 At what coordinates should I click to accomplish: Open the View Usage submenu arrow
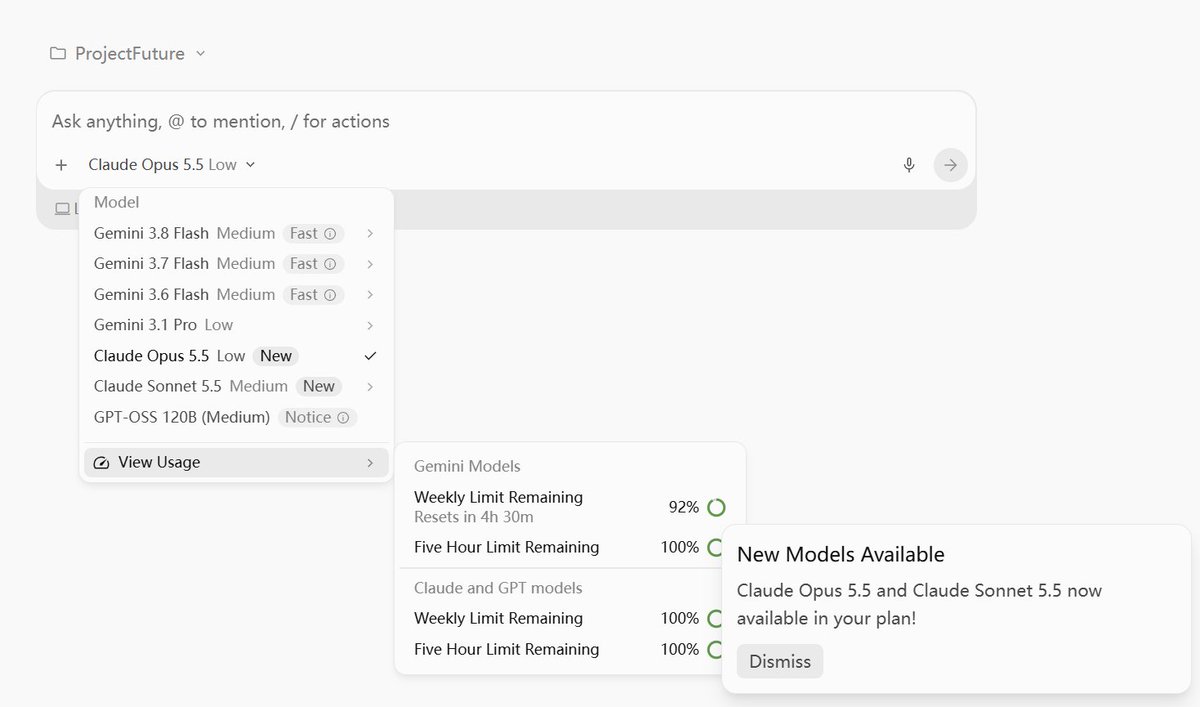(x=370, y=463)
